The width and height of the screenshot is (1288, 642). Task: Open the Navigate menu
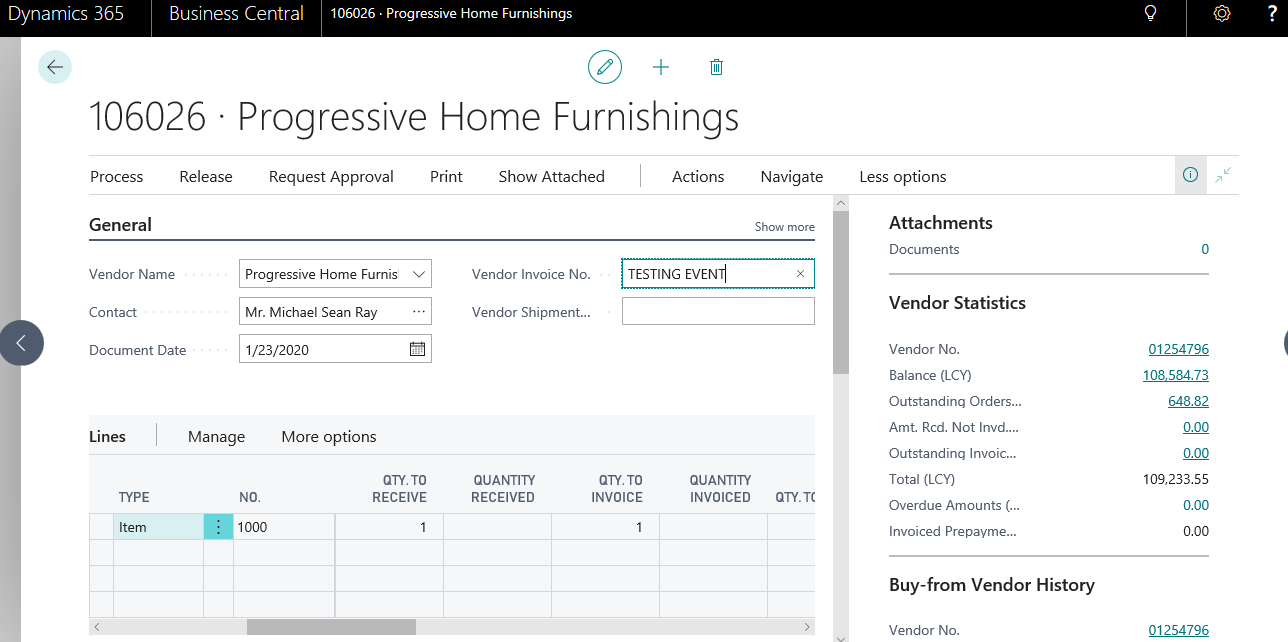tap(791, 176)
